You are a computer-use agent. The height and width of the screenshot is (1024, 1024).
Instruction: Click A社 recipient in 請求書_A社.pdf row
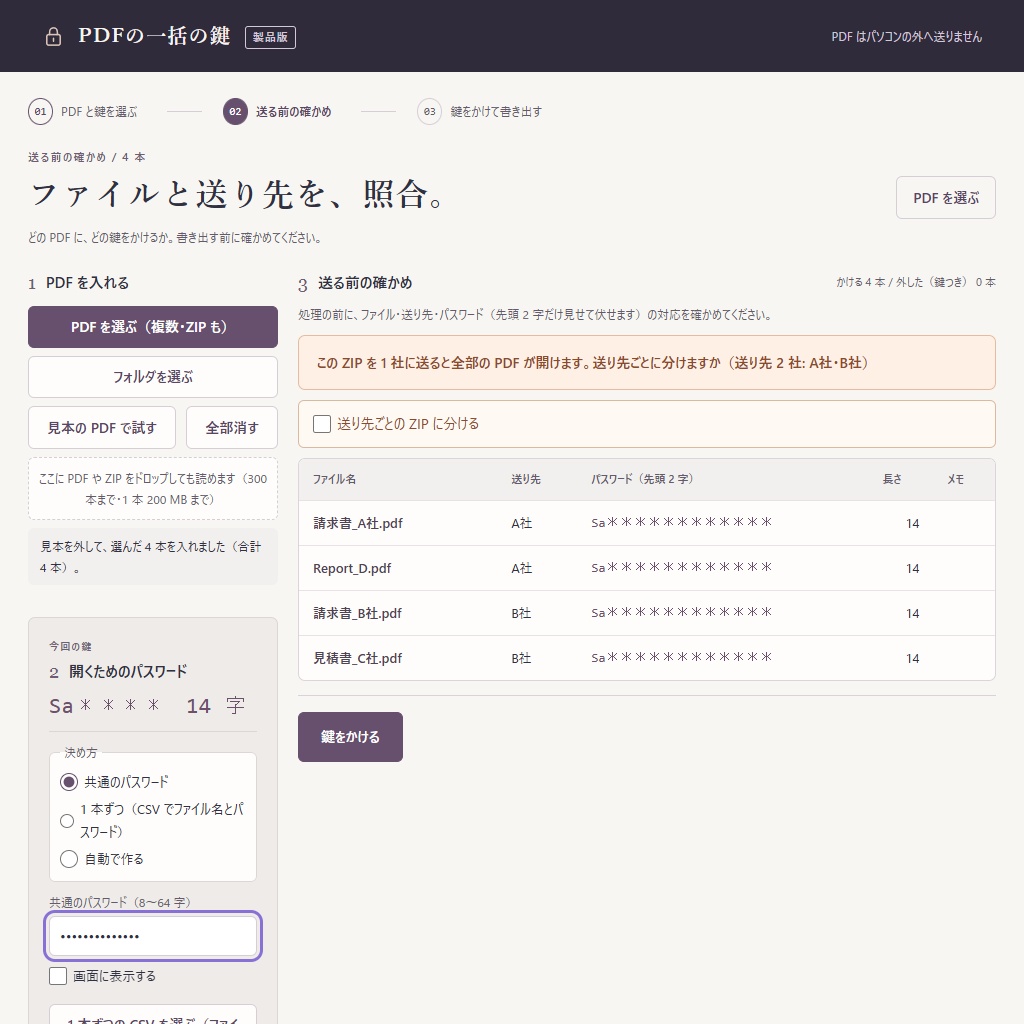click(522, 523)
